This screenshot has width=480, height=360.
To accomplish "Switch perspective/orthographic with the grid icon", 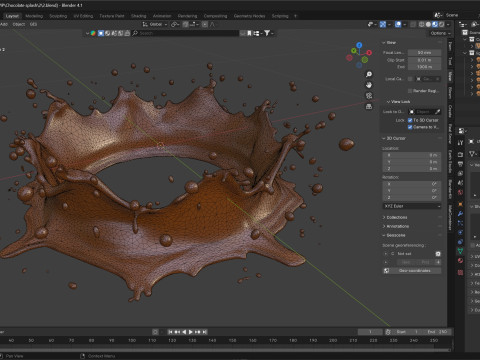I will pyautogui.click(x=369, y=106).
